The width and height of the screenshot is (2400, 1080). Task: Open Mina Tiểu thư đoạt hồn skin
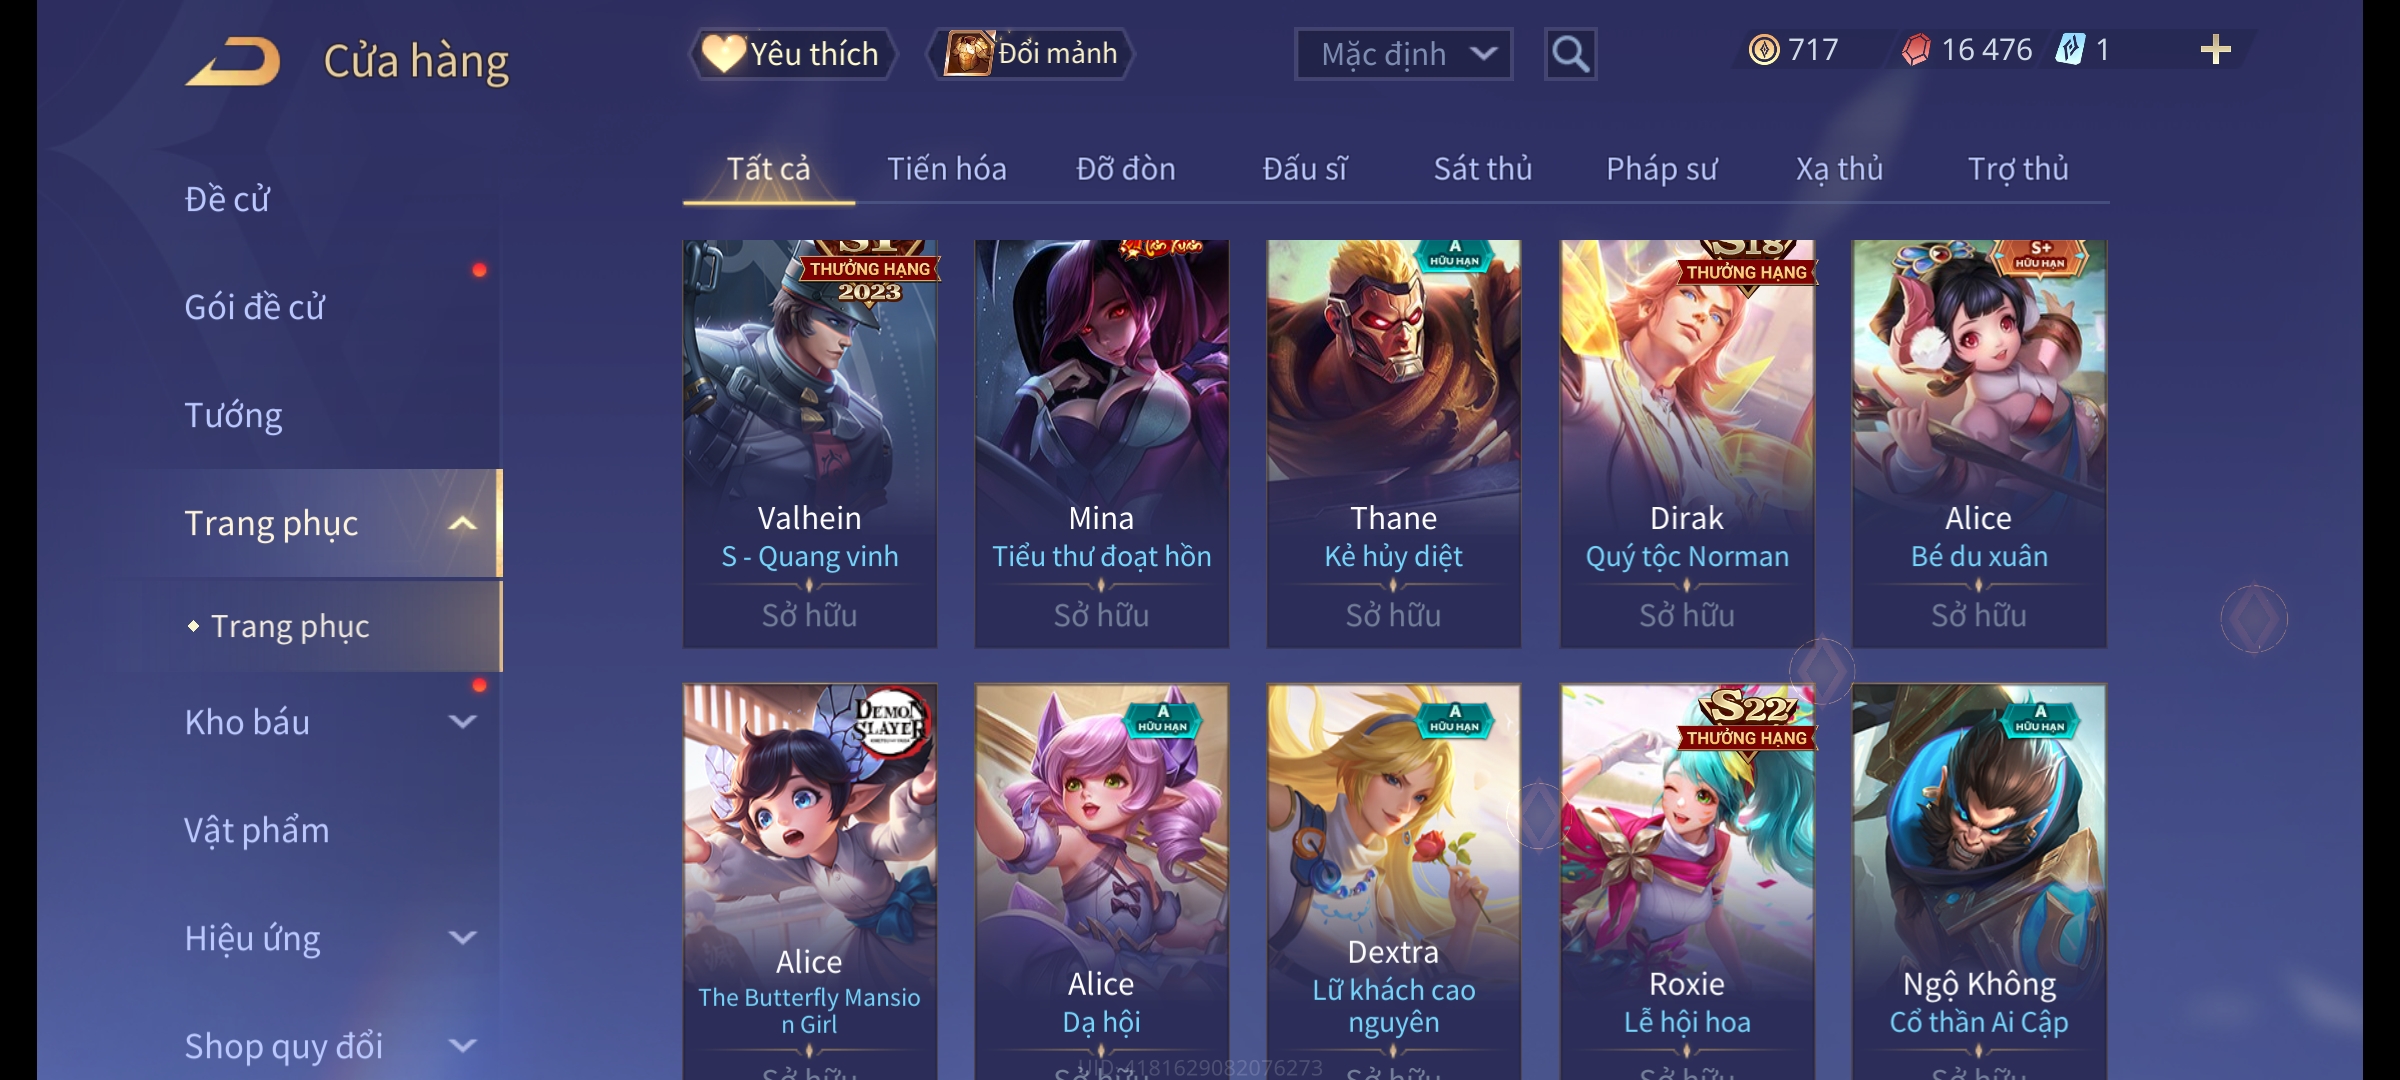1102,444
